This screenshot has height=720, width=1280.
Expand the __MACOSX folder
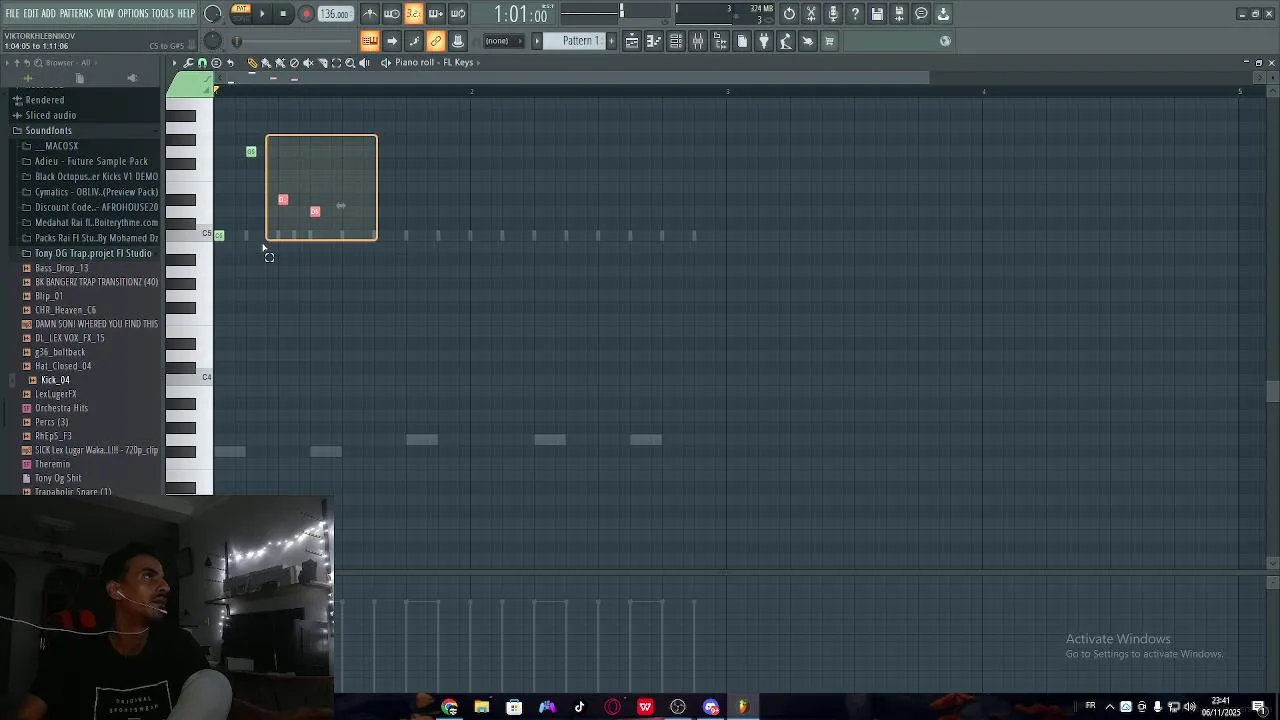(56, 146)
